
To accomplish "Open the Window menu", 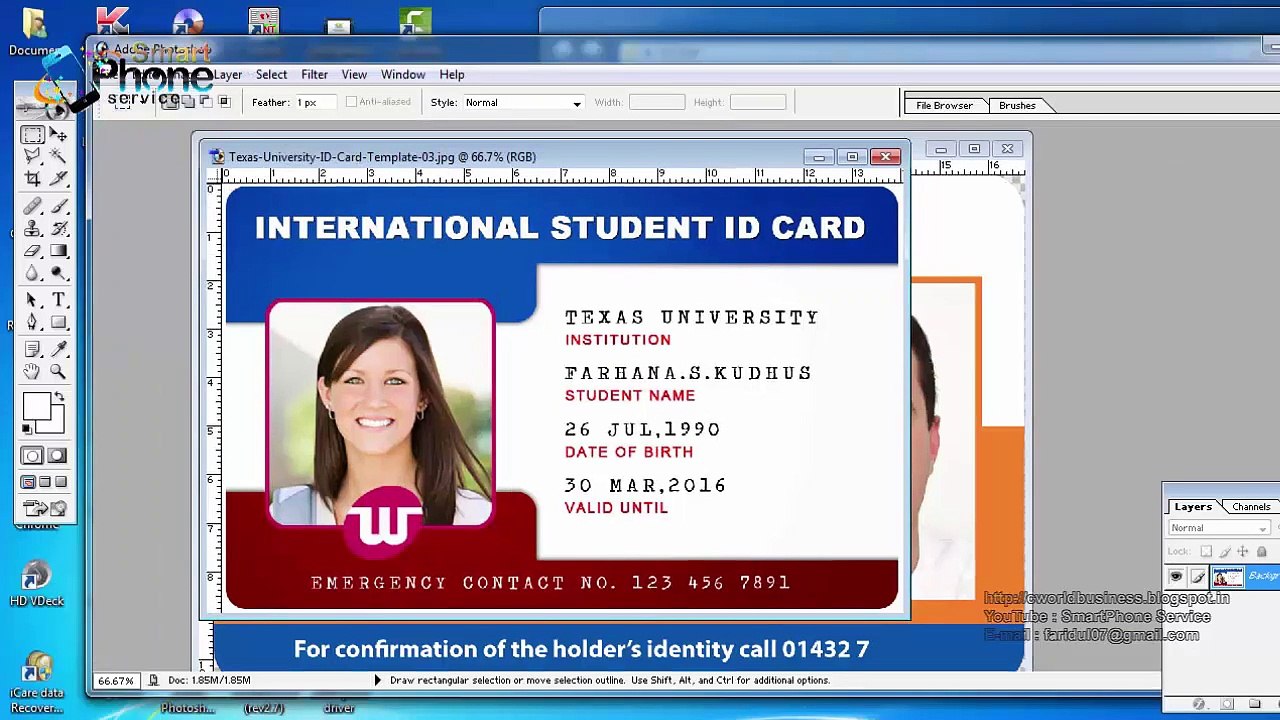I will coord(403,74).
